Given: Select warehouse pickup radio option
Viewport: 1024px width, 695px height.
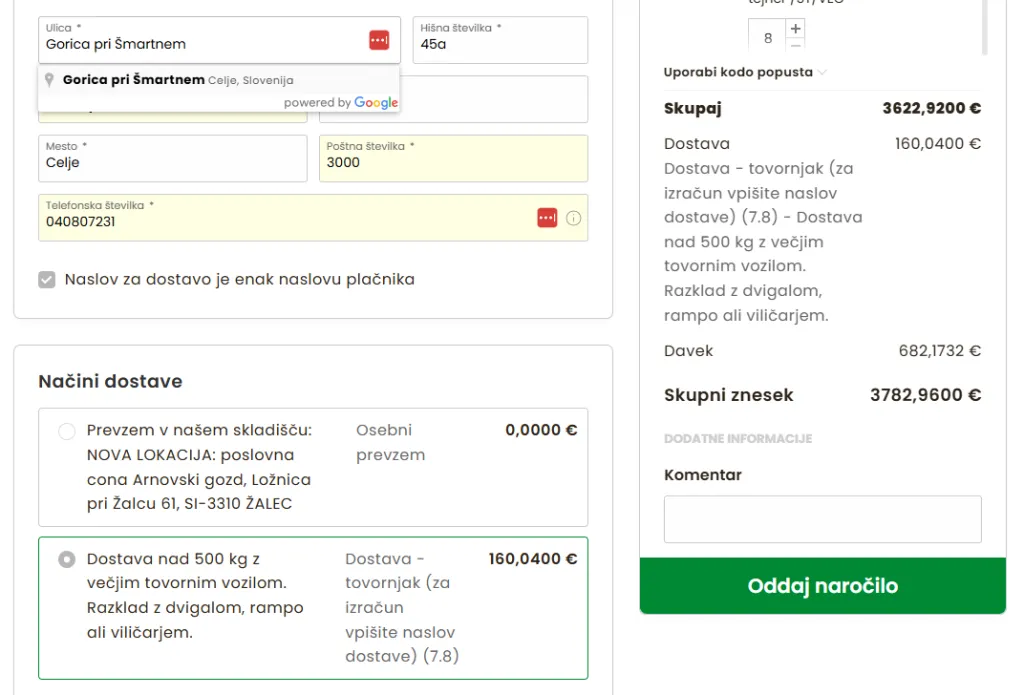Looking at the screenshot, I should coord(67,431).
